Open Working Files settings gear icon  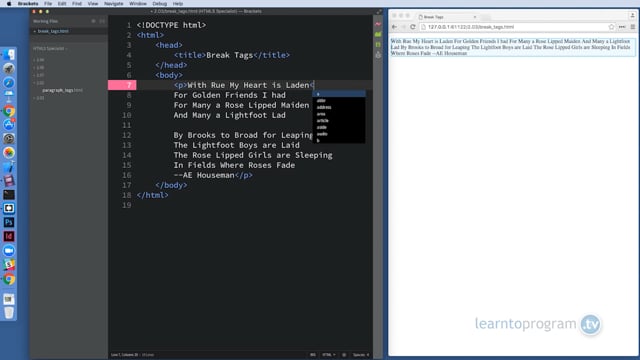click(93, 21)
